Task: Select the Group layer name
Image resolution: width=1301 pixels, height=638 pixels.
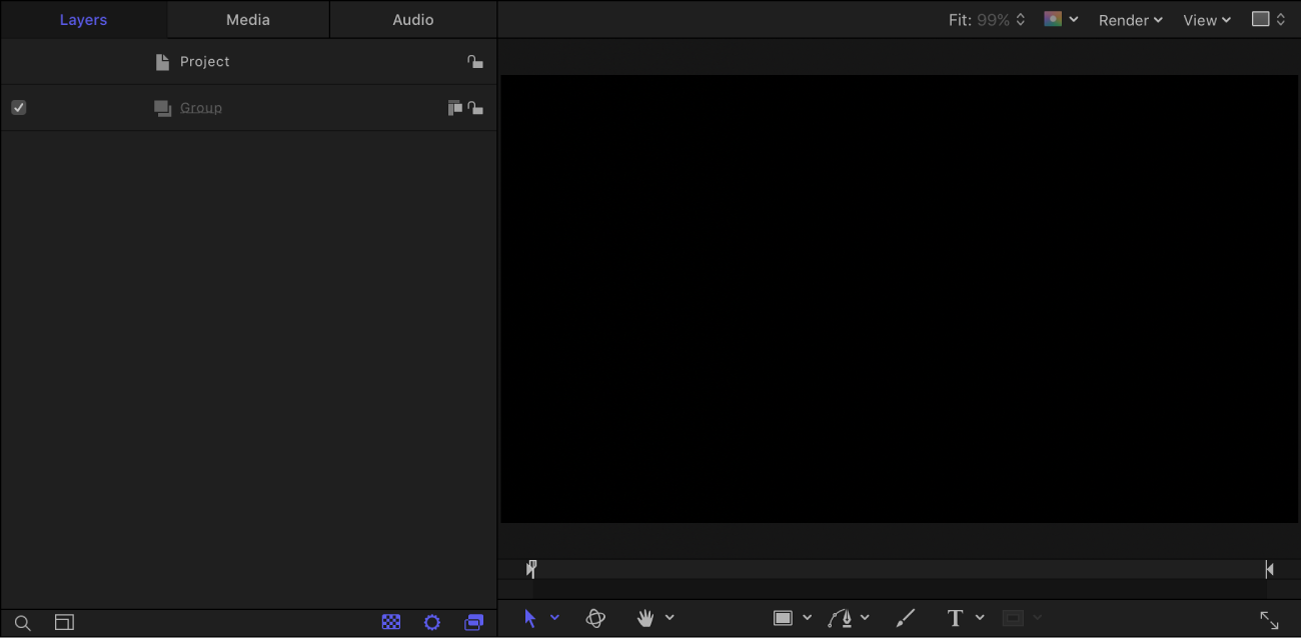Action: pos(201,107)
